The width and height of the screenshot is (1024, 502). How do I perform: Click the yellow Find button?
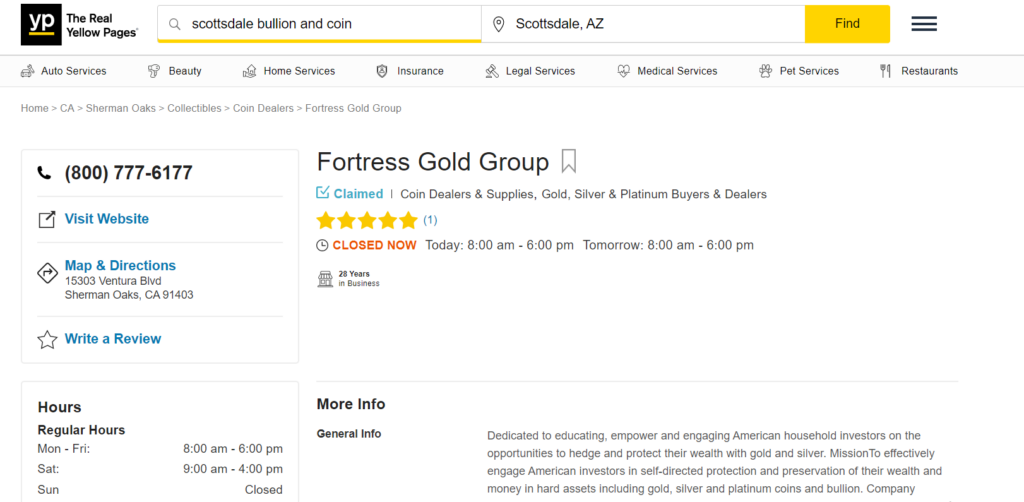[847, 24]
